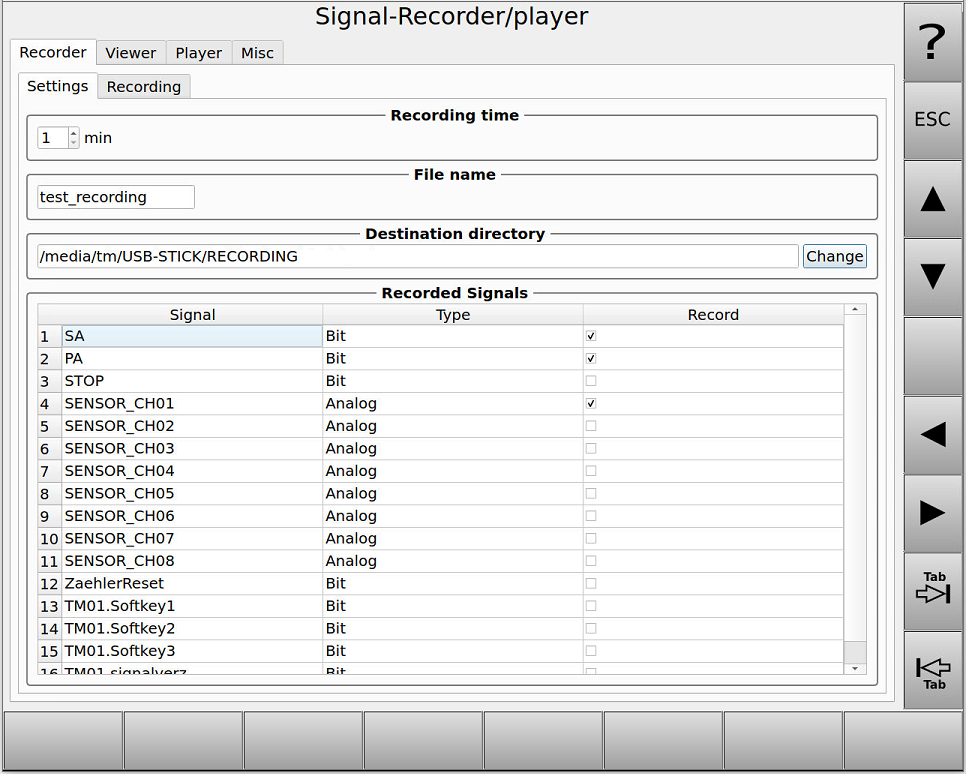Image resolution: width=966 pixels, height=774 pixels.
Task: Switch to the Player tab
Action: [x=198, y=52]
